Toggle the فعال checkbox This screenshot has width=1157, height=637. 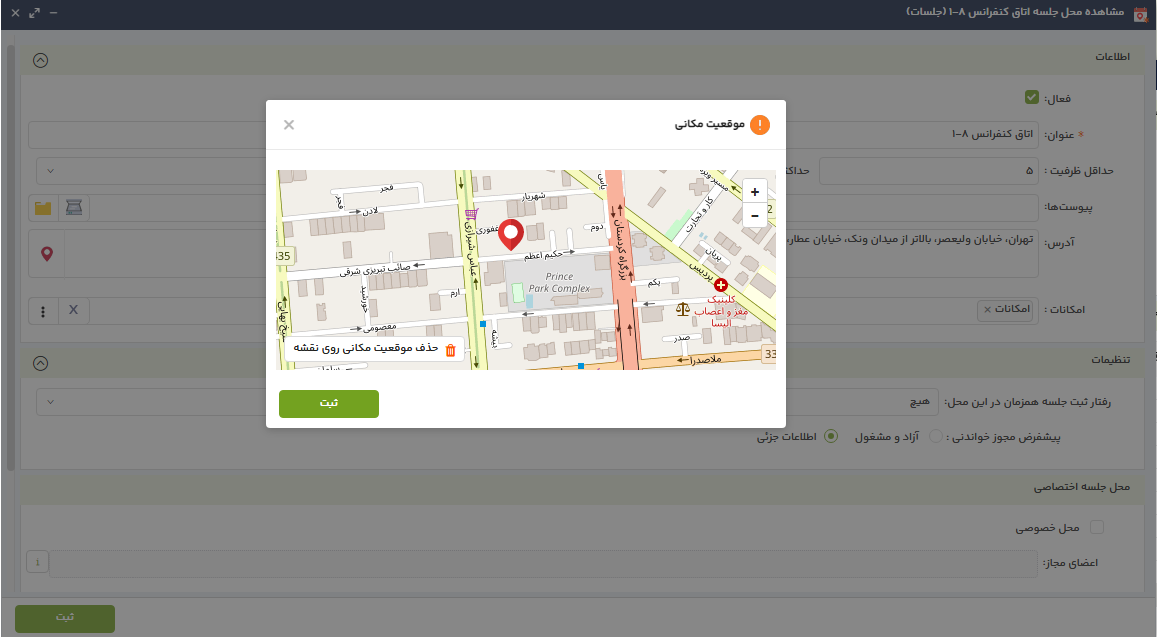1032,98
